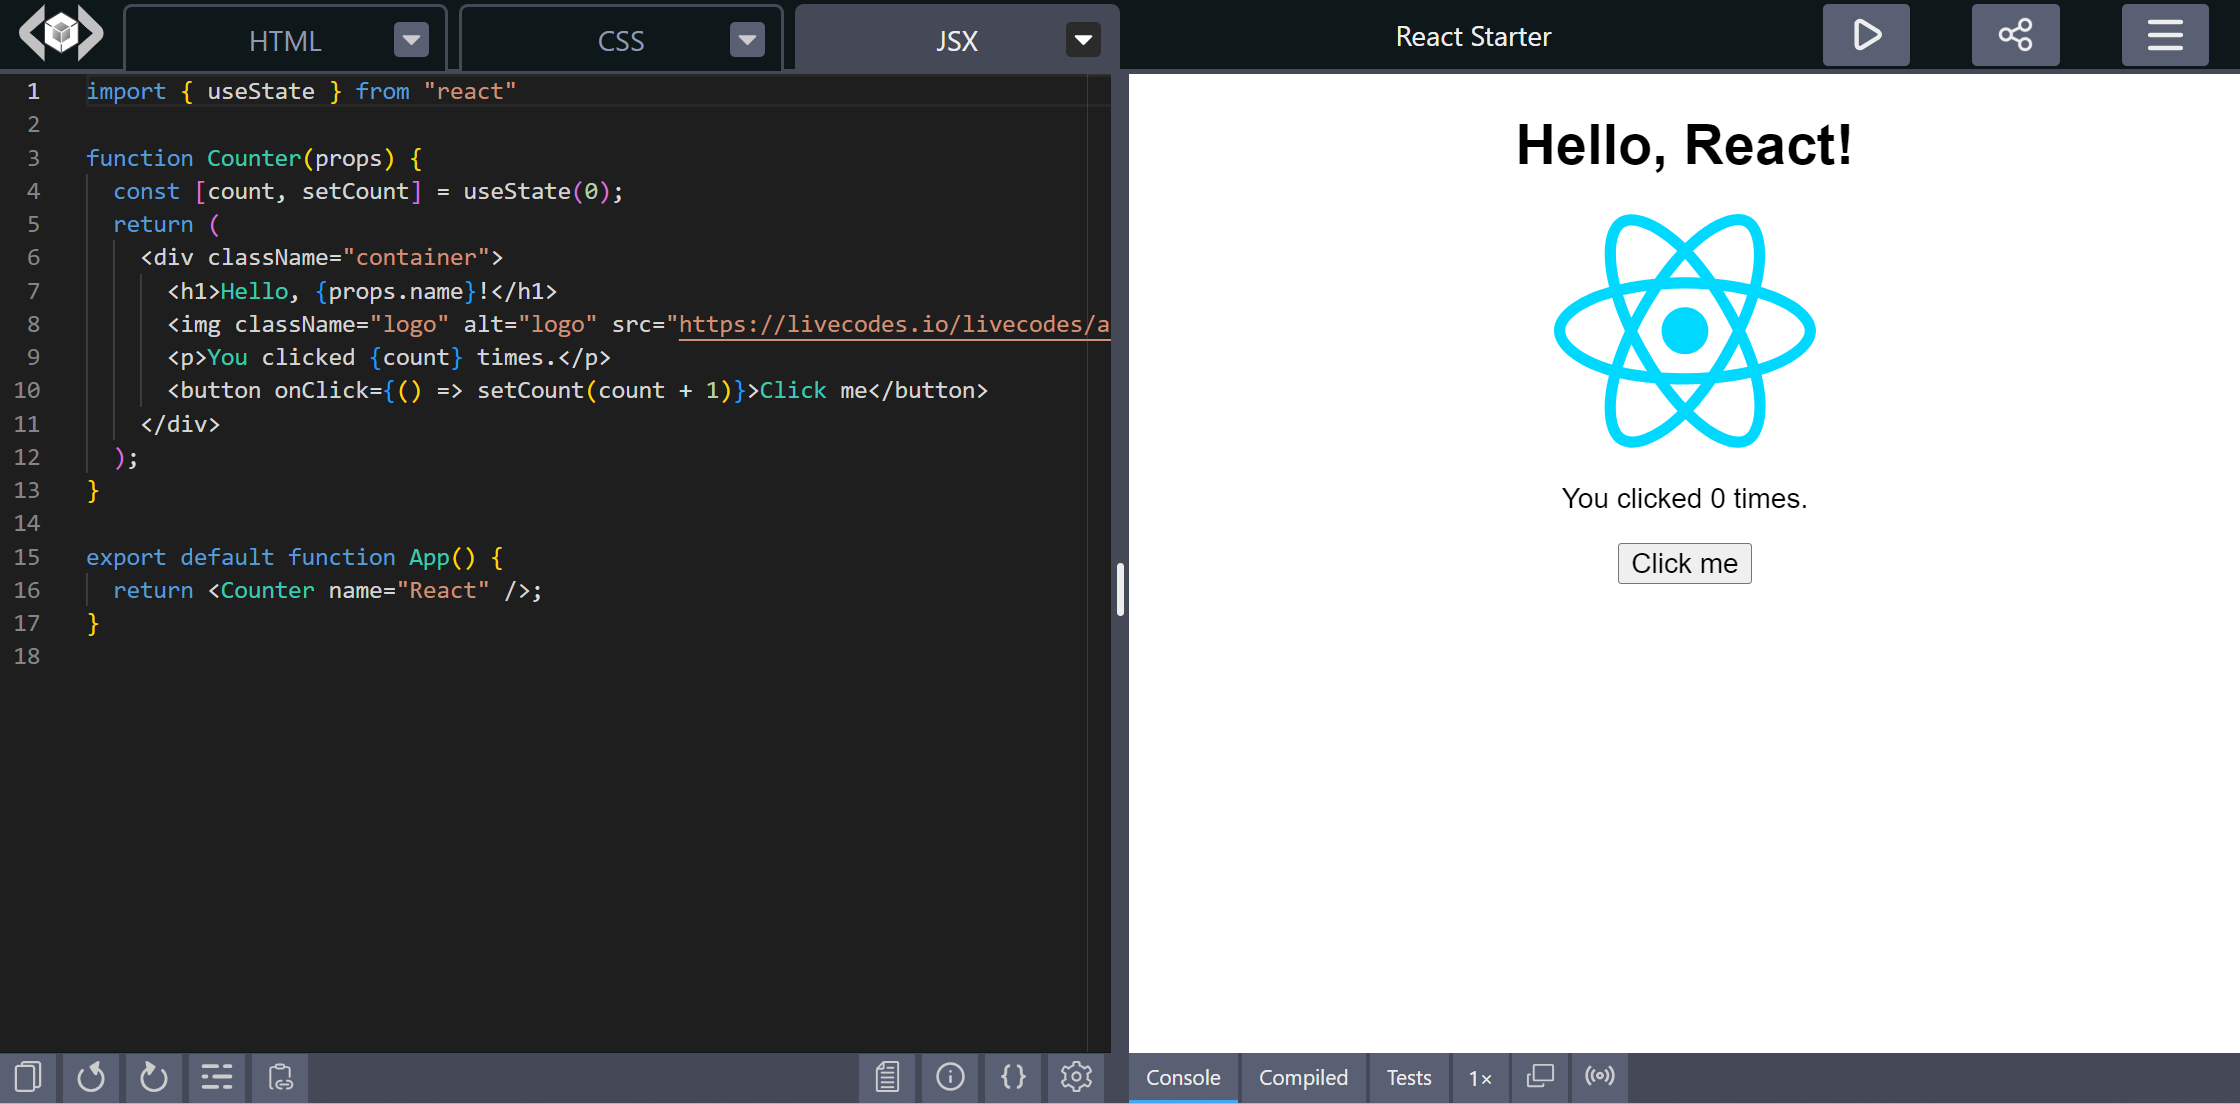Copy code using the copy icon
Image resolution: width=2240 pixels, height=1104 pixels.
(x=28, y=1077)
